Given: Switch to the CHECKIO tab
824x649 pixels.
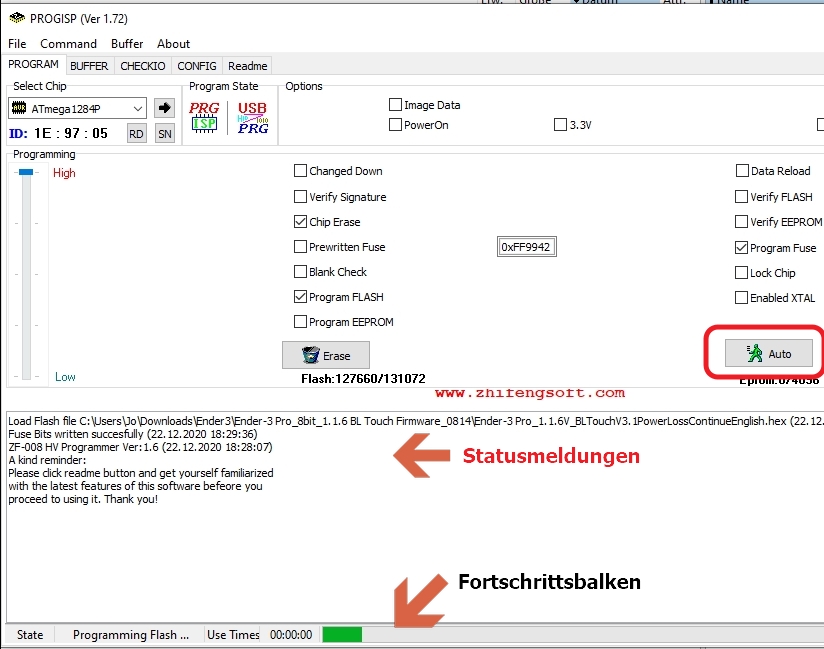Looking at the screenshot, I should (x=142, y=66).
